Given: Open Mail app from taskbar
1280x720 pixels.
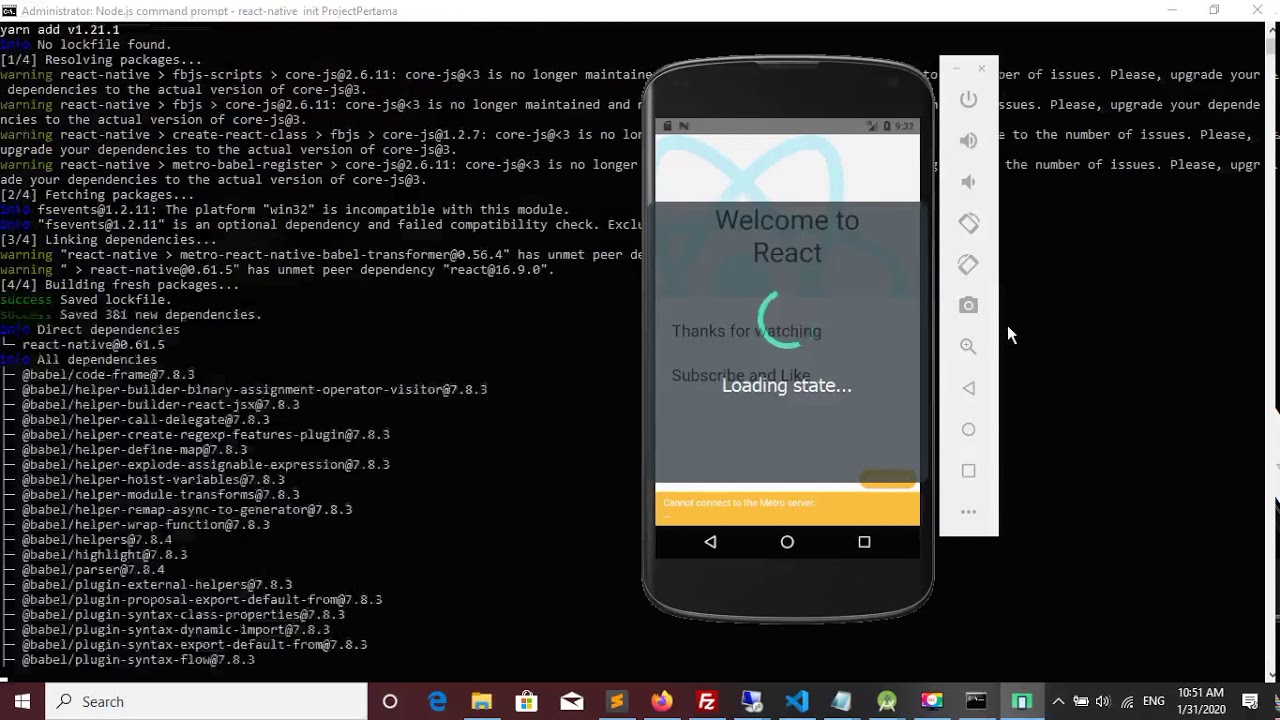Looking at the screenshot, I should [571, 701].
